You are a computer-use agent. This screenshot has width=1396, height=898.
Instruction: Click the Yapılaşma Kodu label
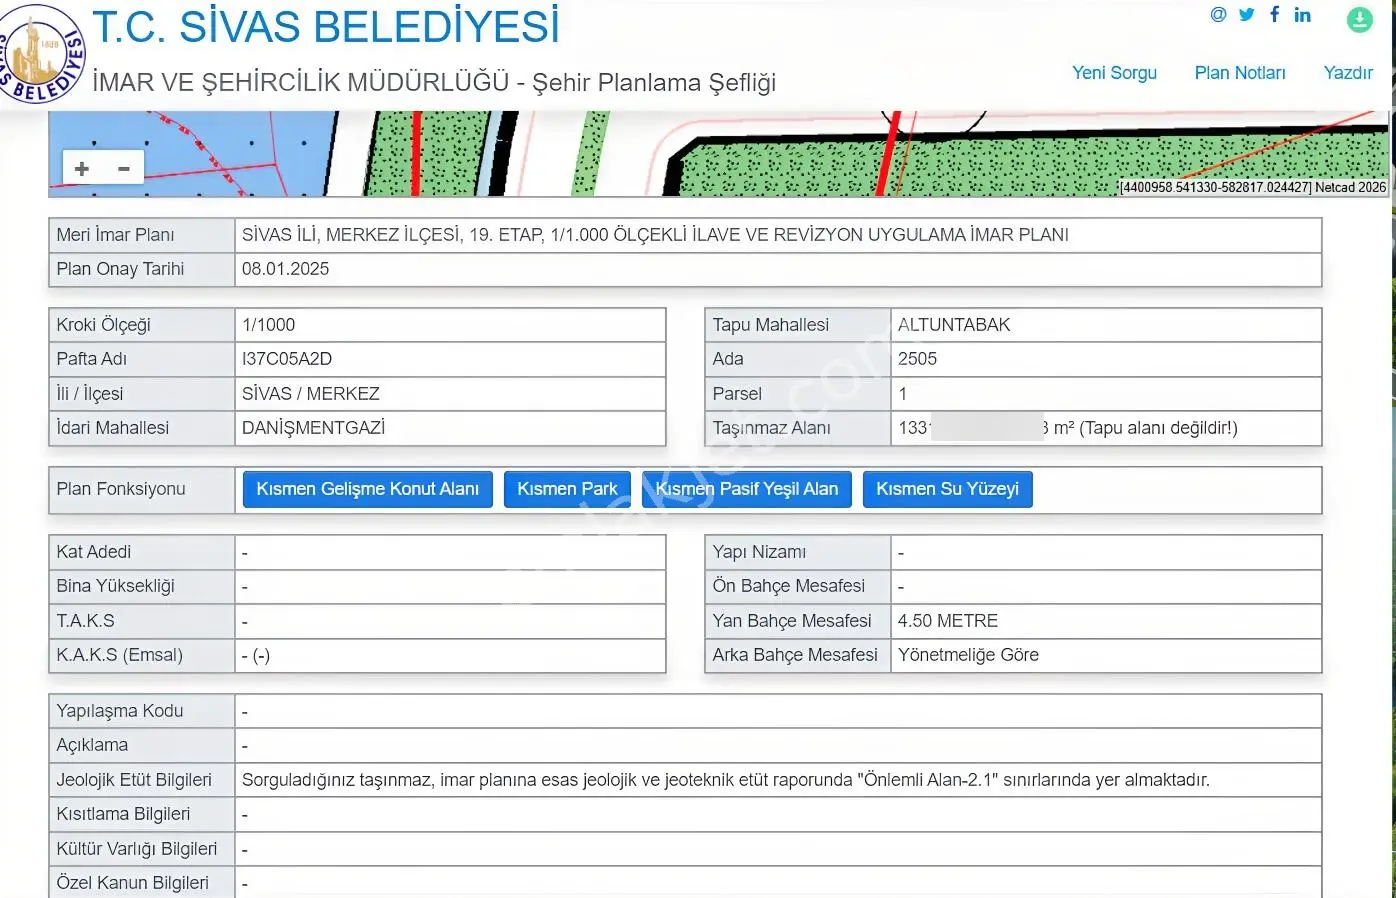click(x=120, y=711)
